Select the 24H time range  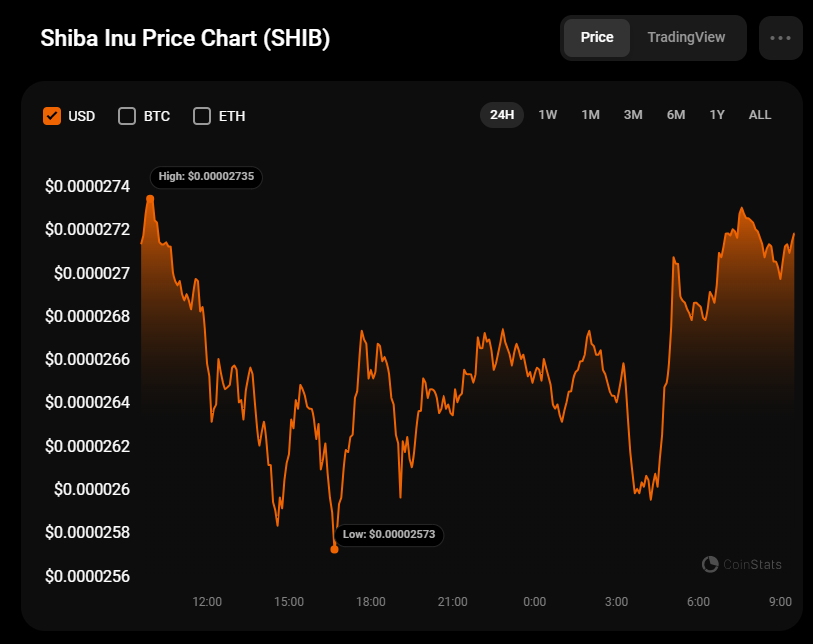(502, 115)
